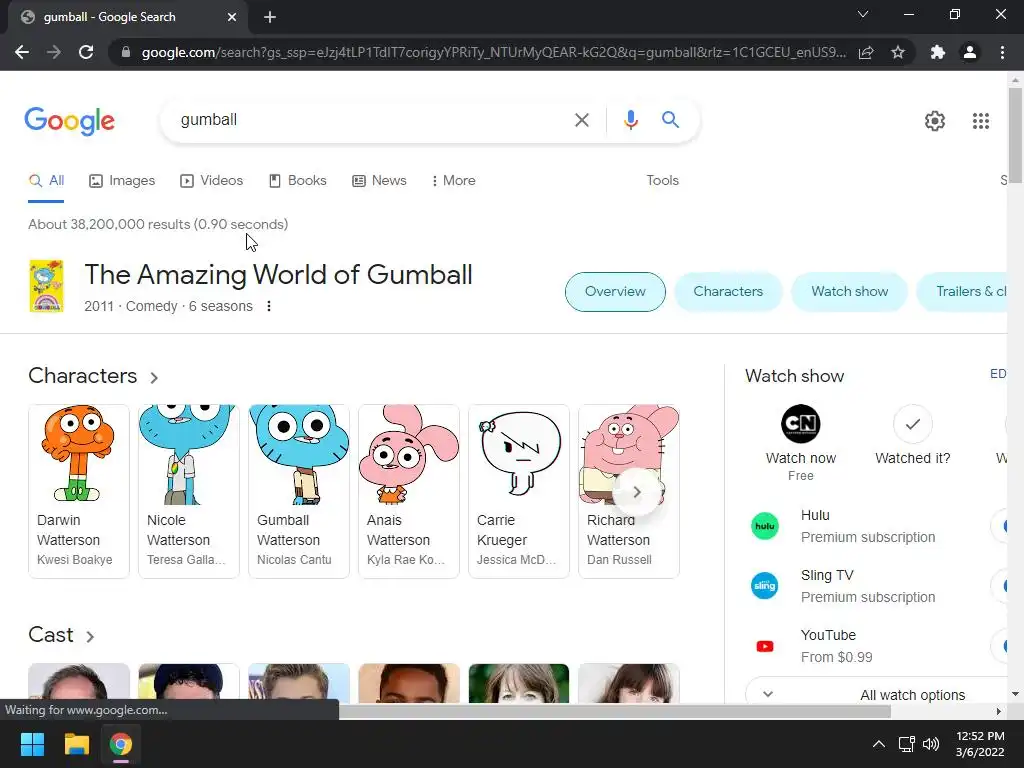Select the Overview chip
Viewport: 1024px width, 768px height.
[615, 291]
